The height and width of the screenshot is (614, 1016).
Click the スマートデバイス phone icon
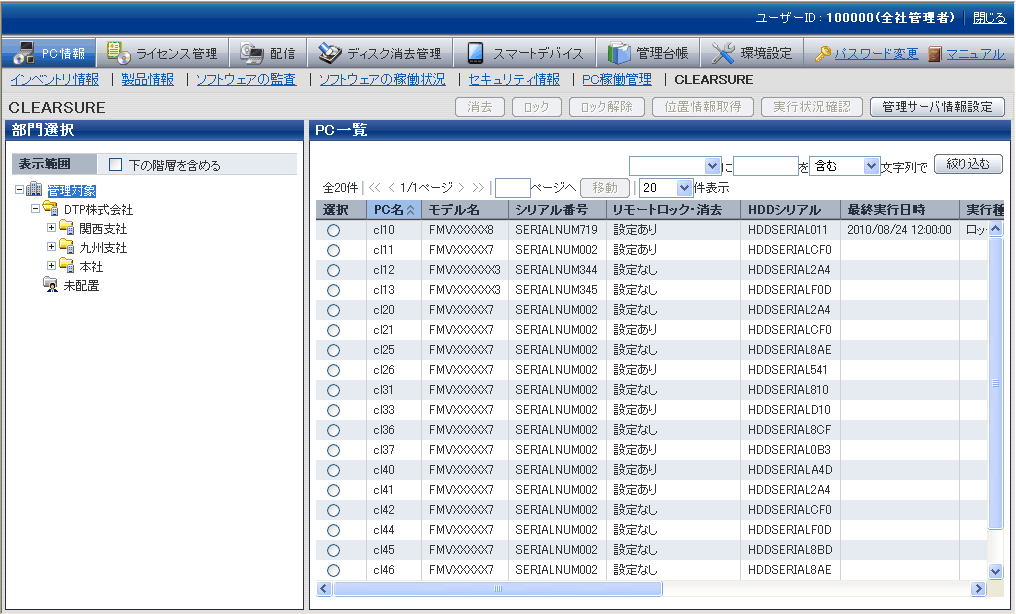click(x=476, y=53)
